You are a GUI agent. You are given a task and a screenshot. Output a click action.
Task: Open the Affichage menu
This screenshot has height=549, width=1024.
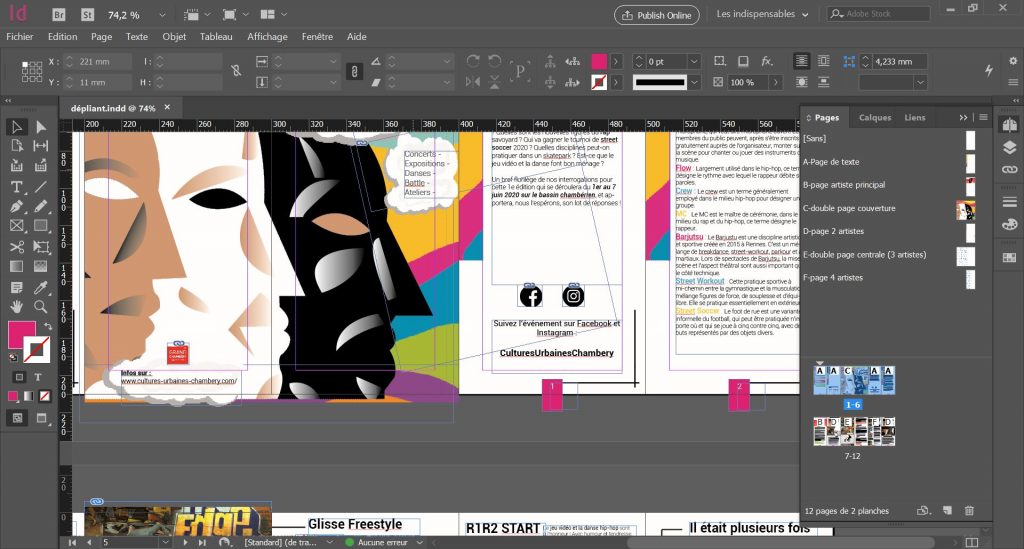267,37
